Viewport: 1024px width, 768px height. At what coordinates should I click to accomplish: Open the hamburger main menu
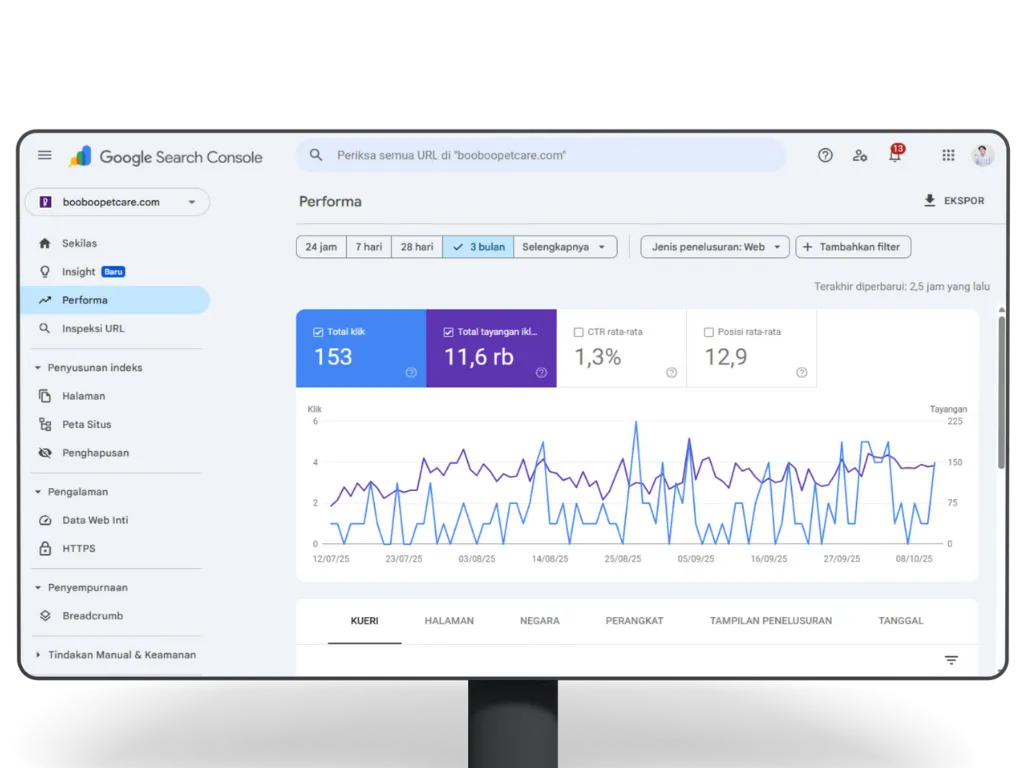[45, 155]
